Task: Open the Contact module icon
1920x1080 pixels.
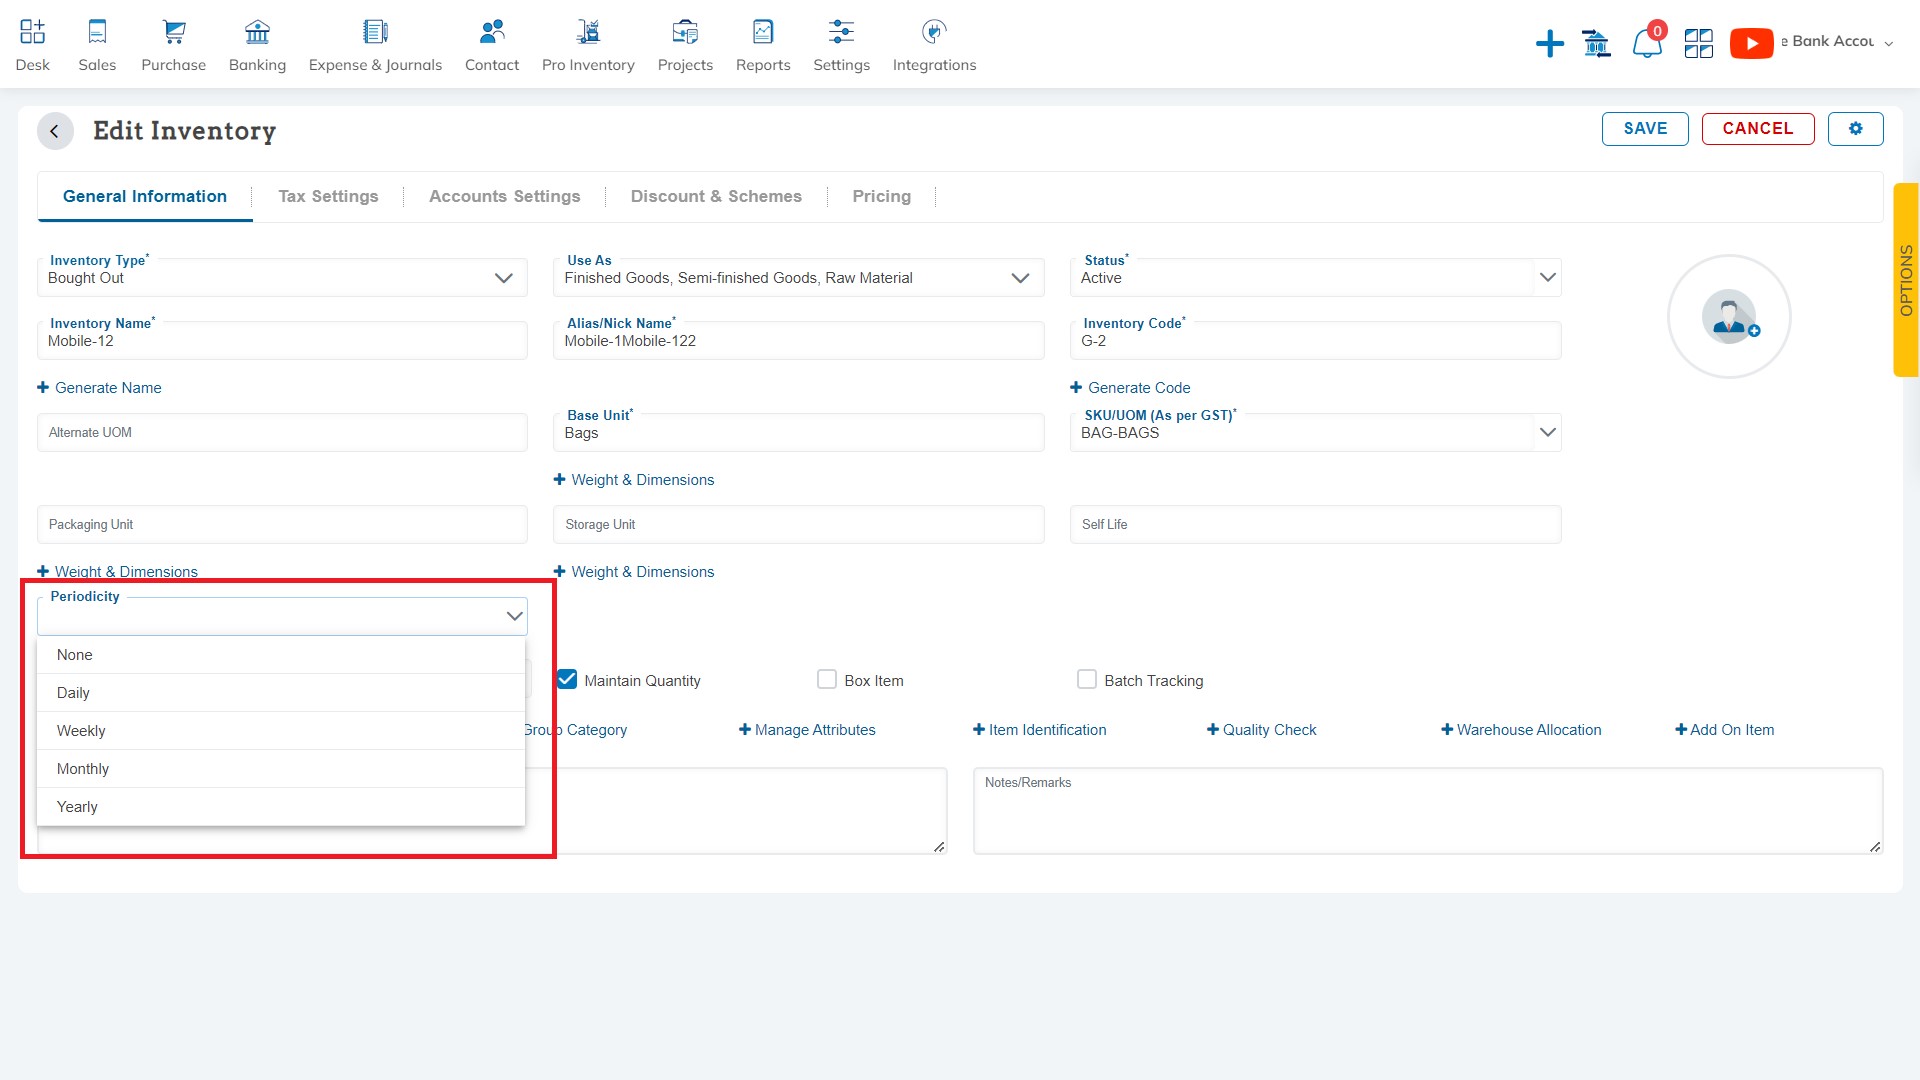Action: [492, 32]
